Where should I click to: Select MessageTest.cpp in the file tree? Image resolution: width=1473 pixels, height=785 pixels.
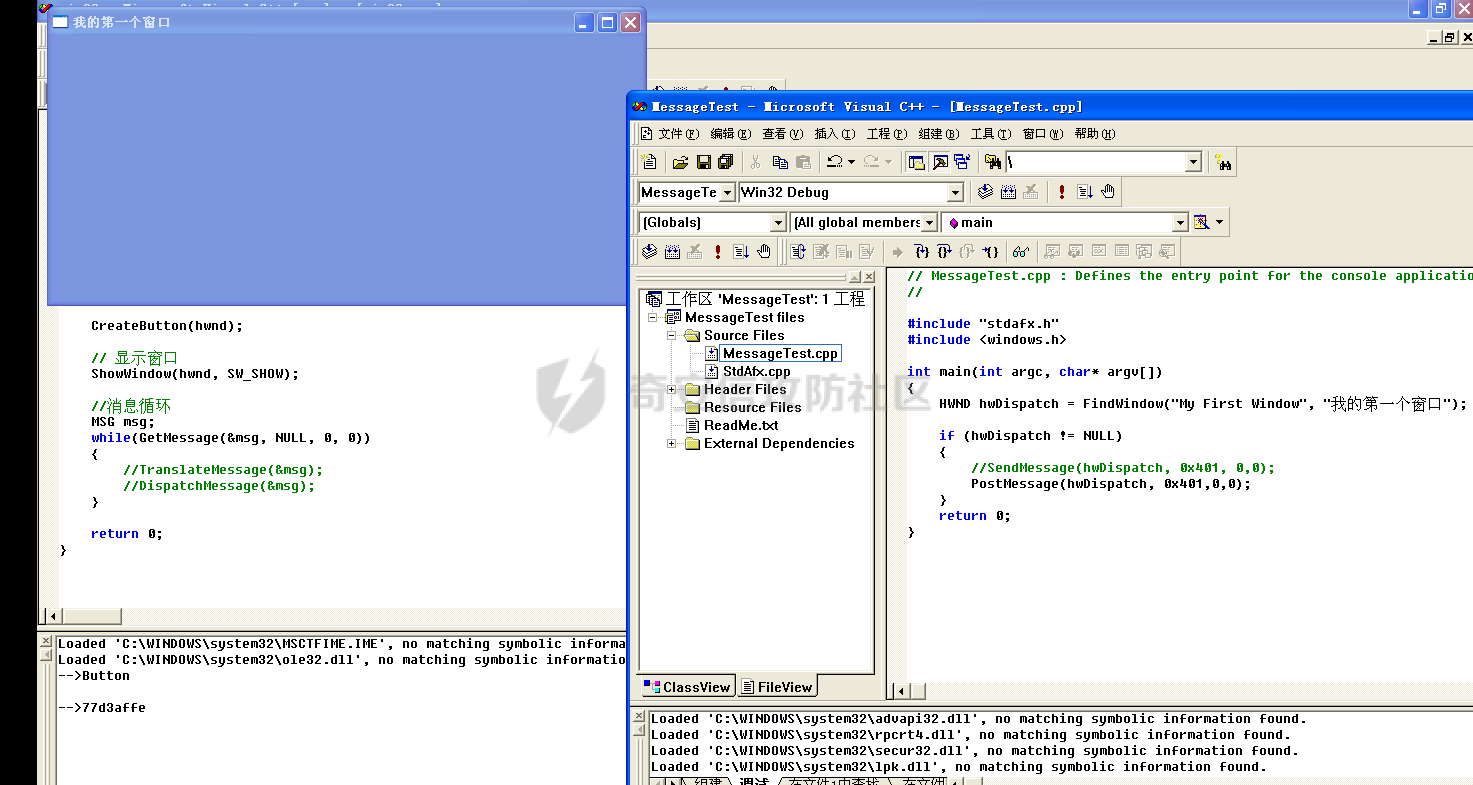[780, 353]
